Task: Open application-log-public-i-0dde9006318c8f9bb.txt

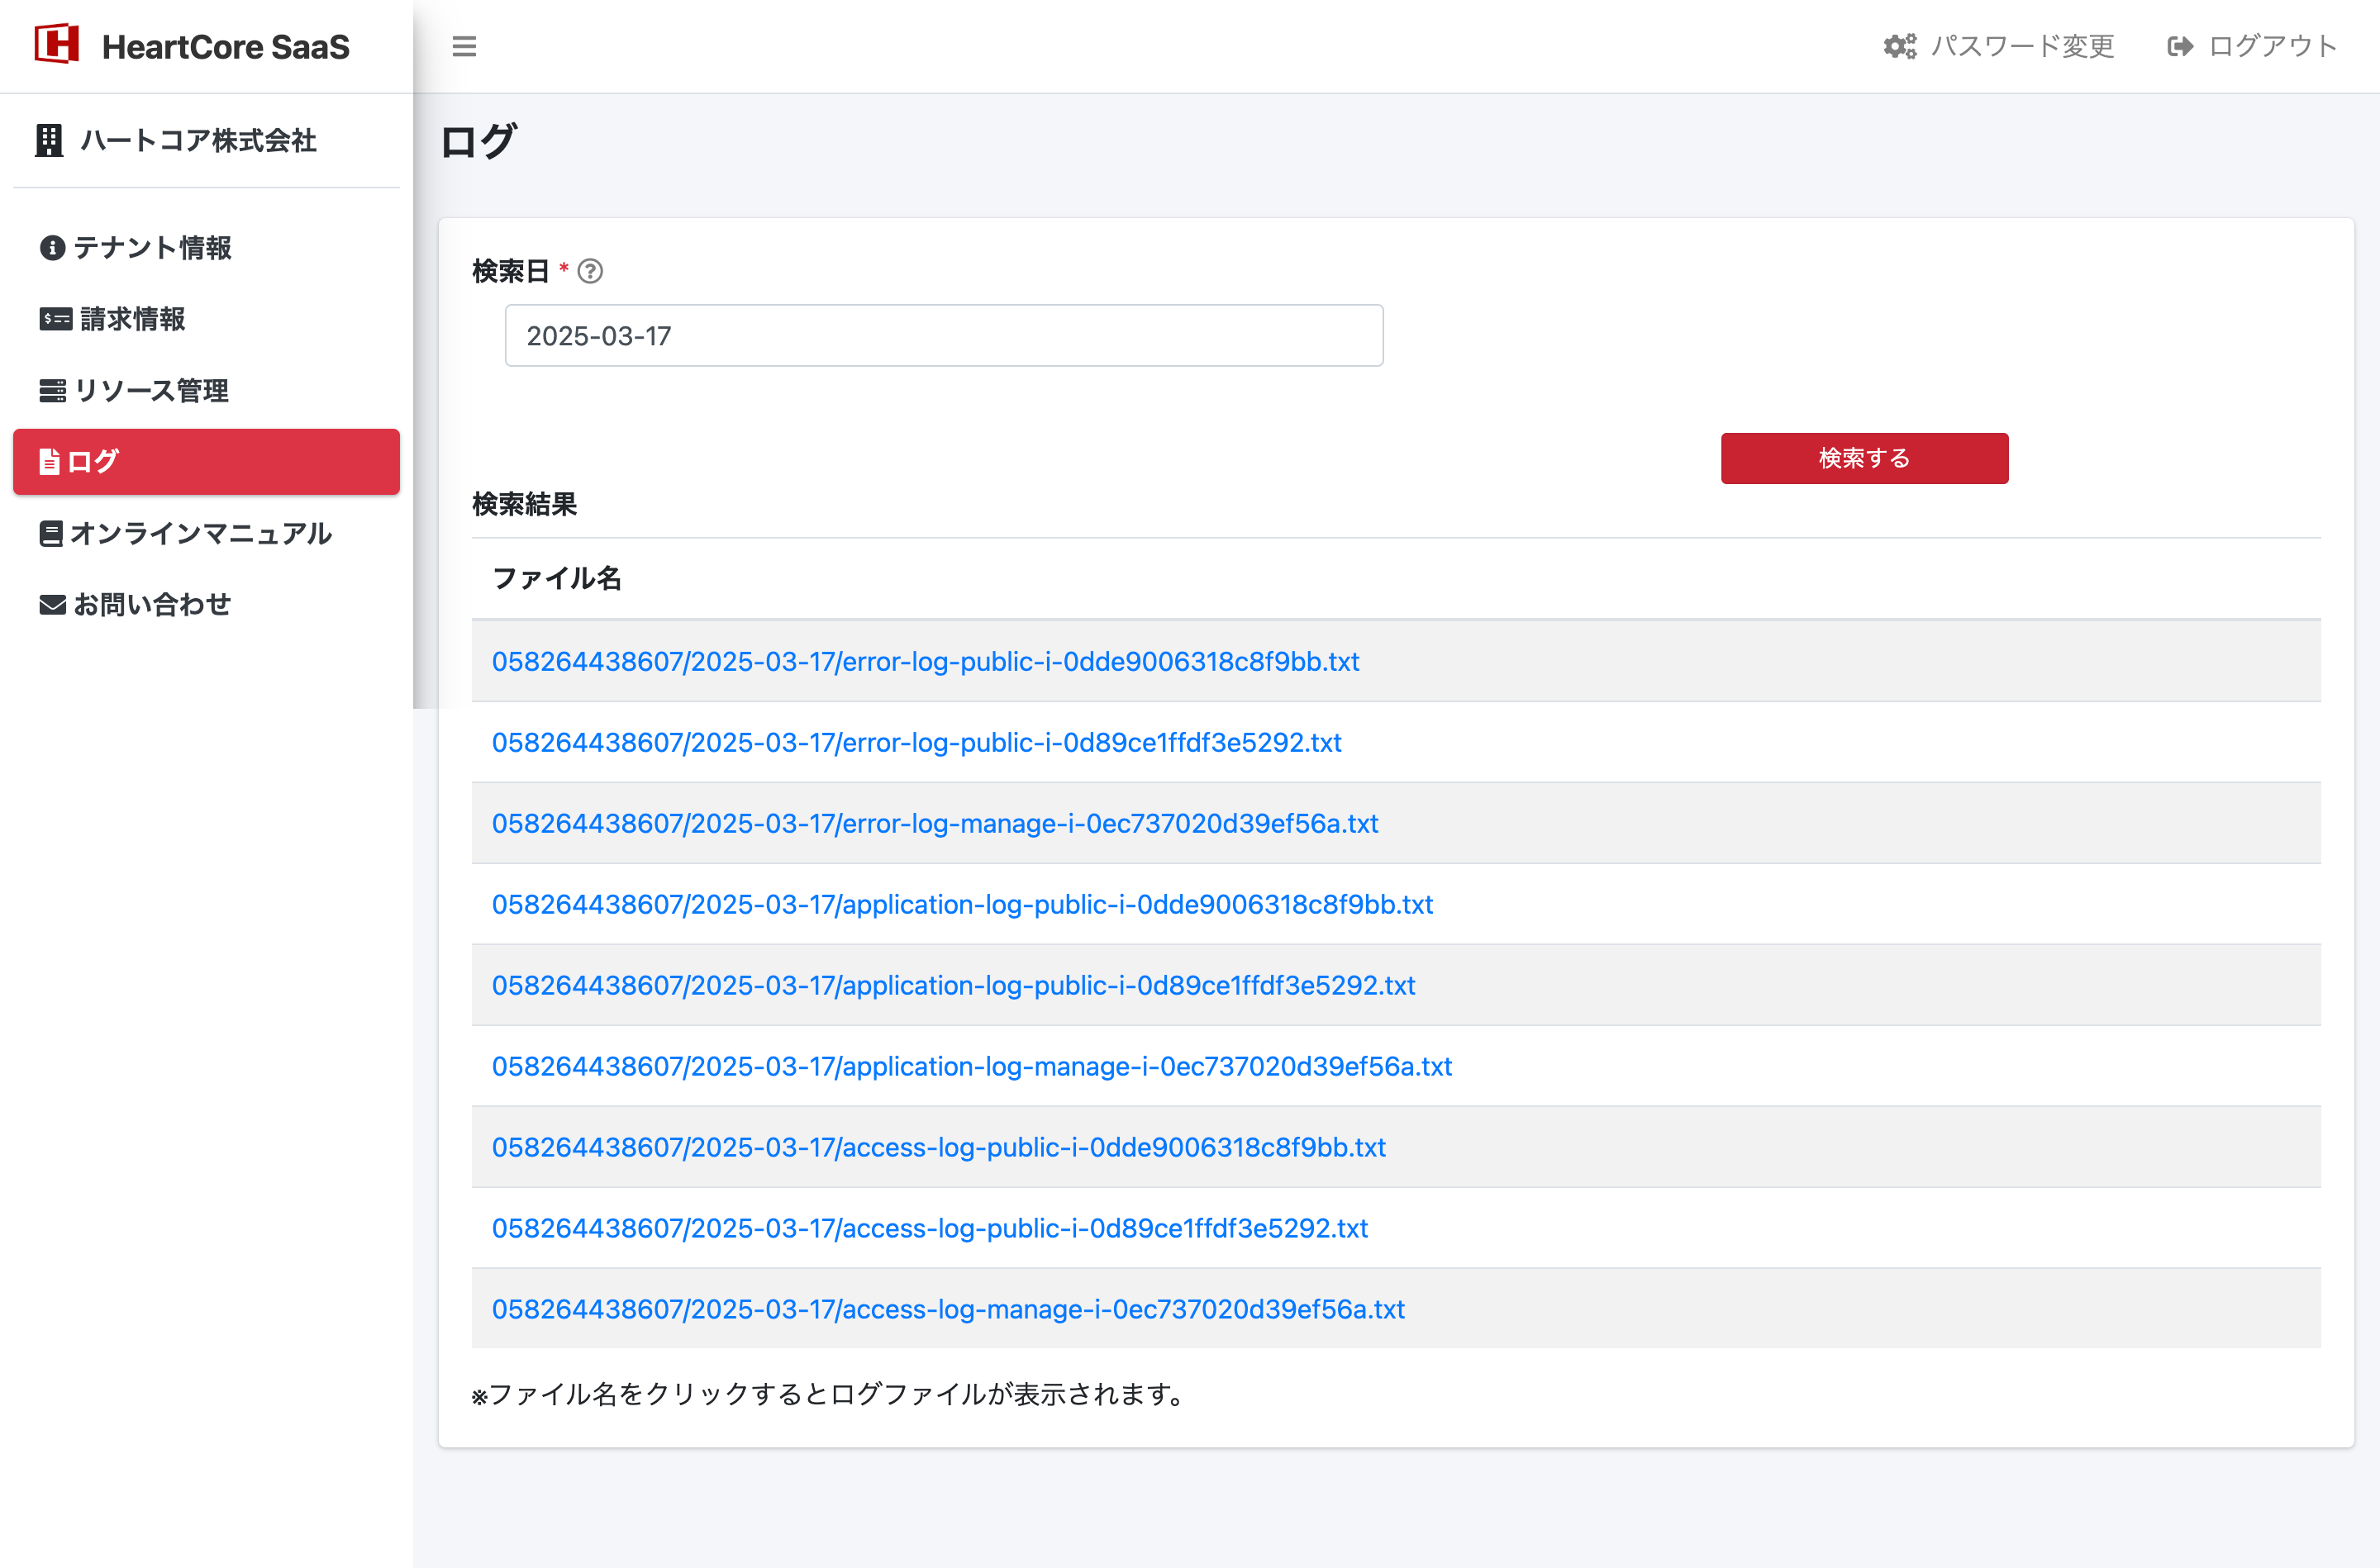Action: coord(962,904)
